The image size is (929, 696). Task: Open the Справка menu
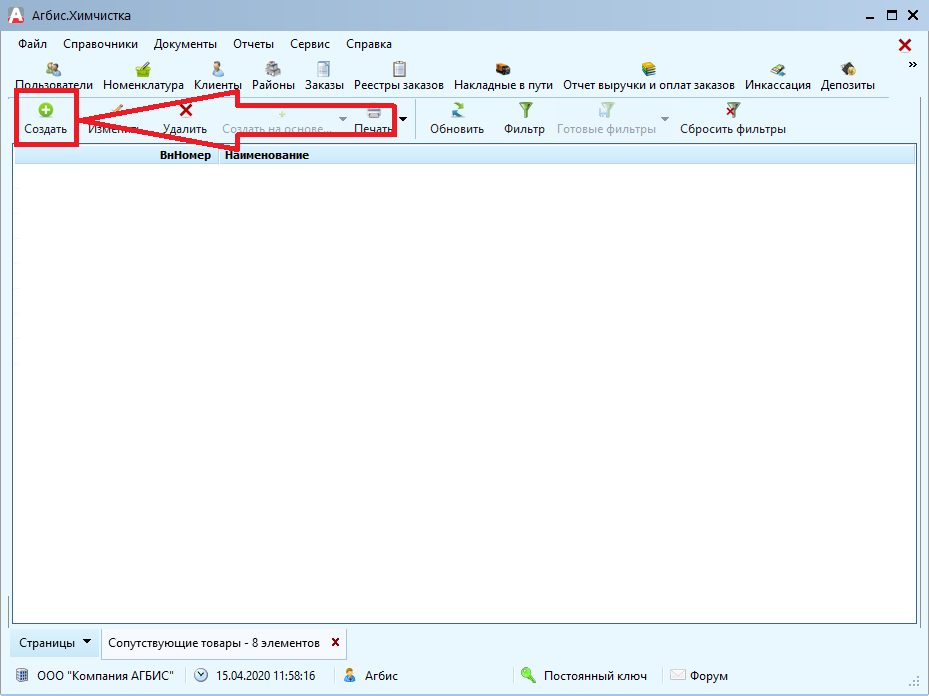tap(369, 44)
